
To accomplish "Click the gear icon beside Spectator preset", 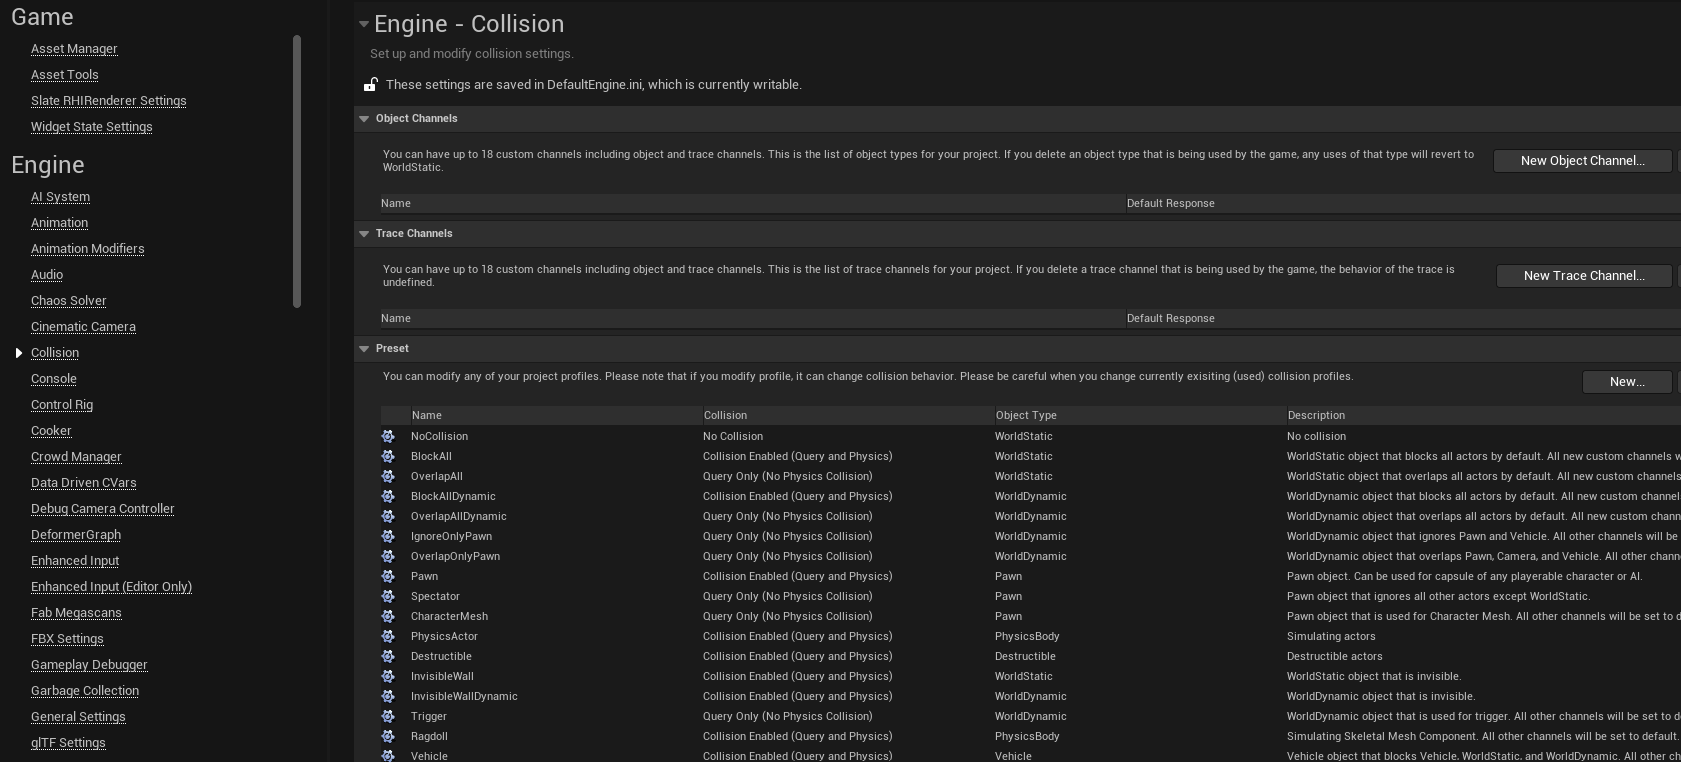I will pos(388,596).
